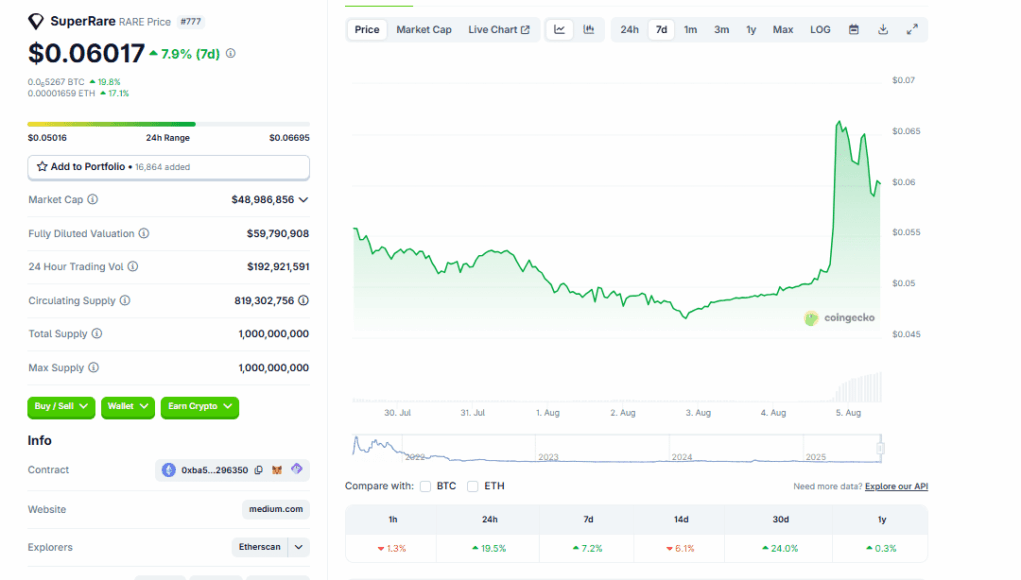Open Live Chart external link
This screenshot has height=580, width=1021.
pyautogui.click(x=499, y=29)
